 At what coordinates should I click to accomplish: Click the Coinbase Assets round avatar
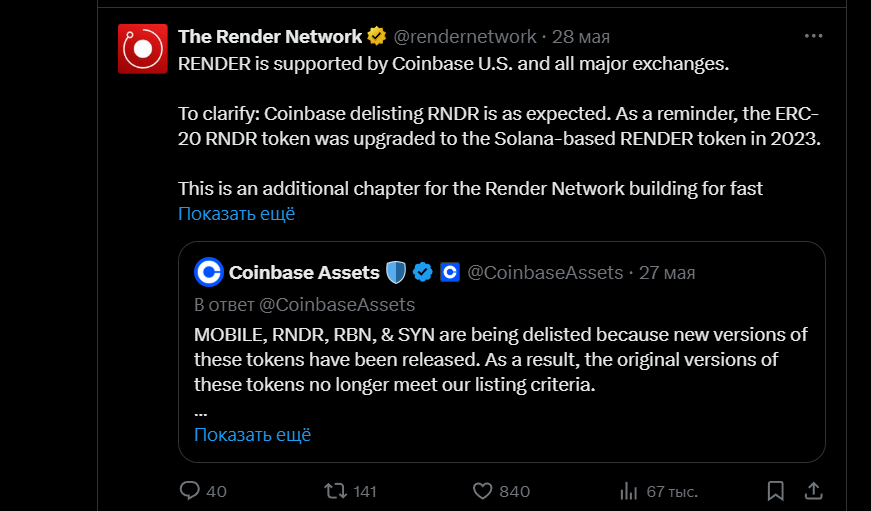(208, 272)
